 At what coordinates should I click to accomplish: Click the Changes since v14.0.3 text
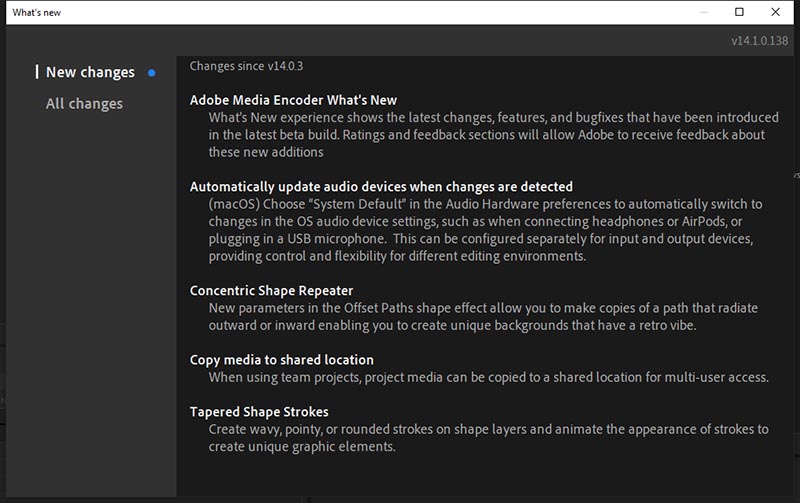(246, 66)
